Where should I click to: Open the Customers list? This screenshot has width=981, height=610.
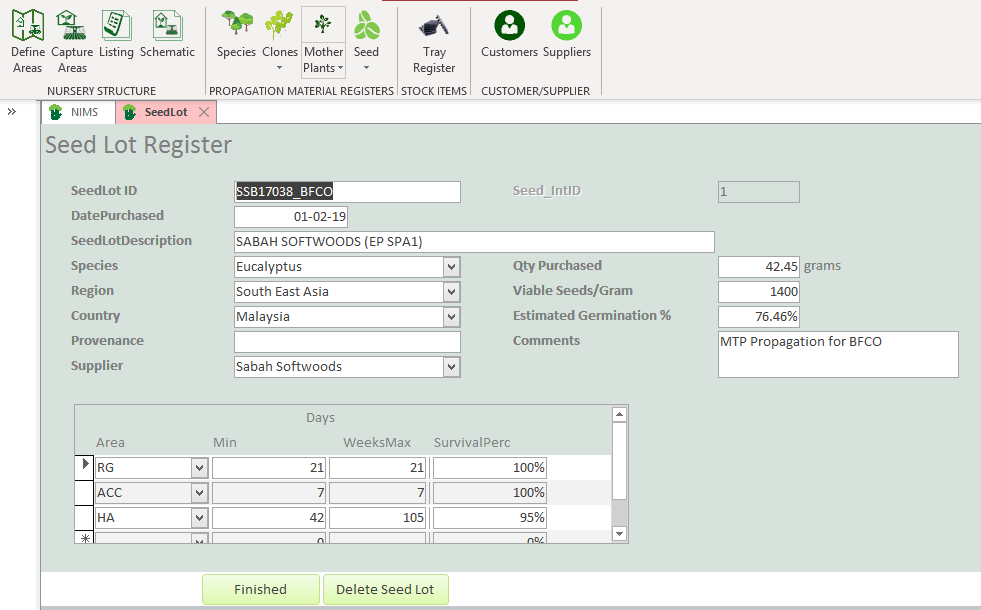[509, 34]
